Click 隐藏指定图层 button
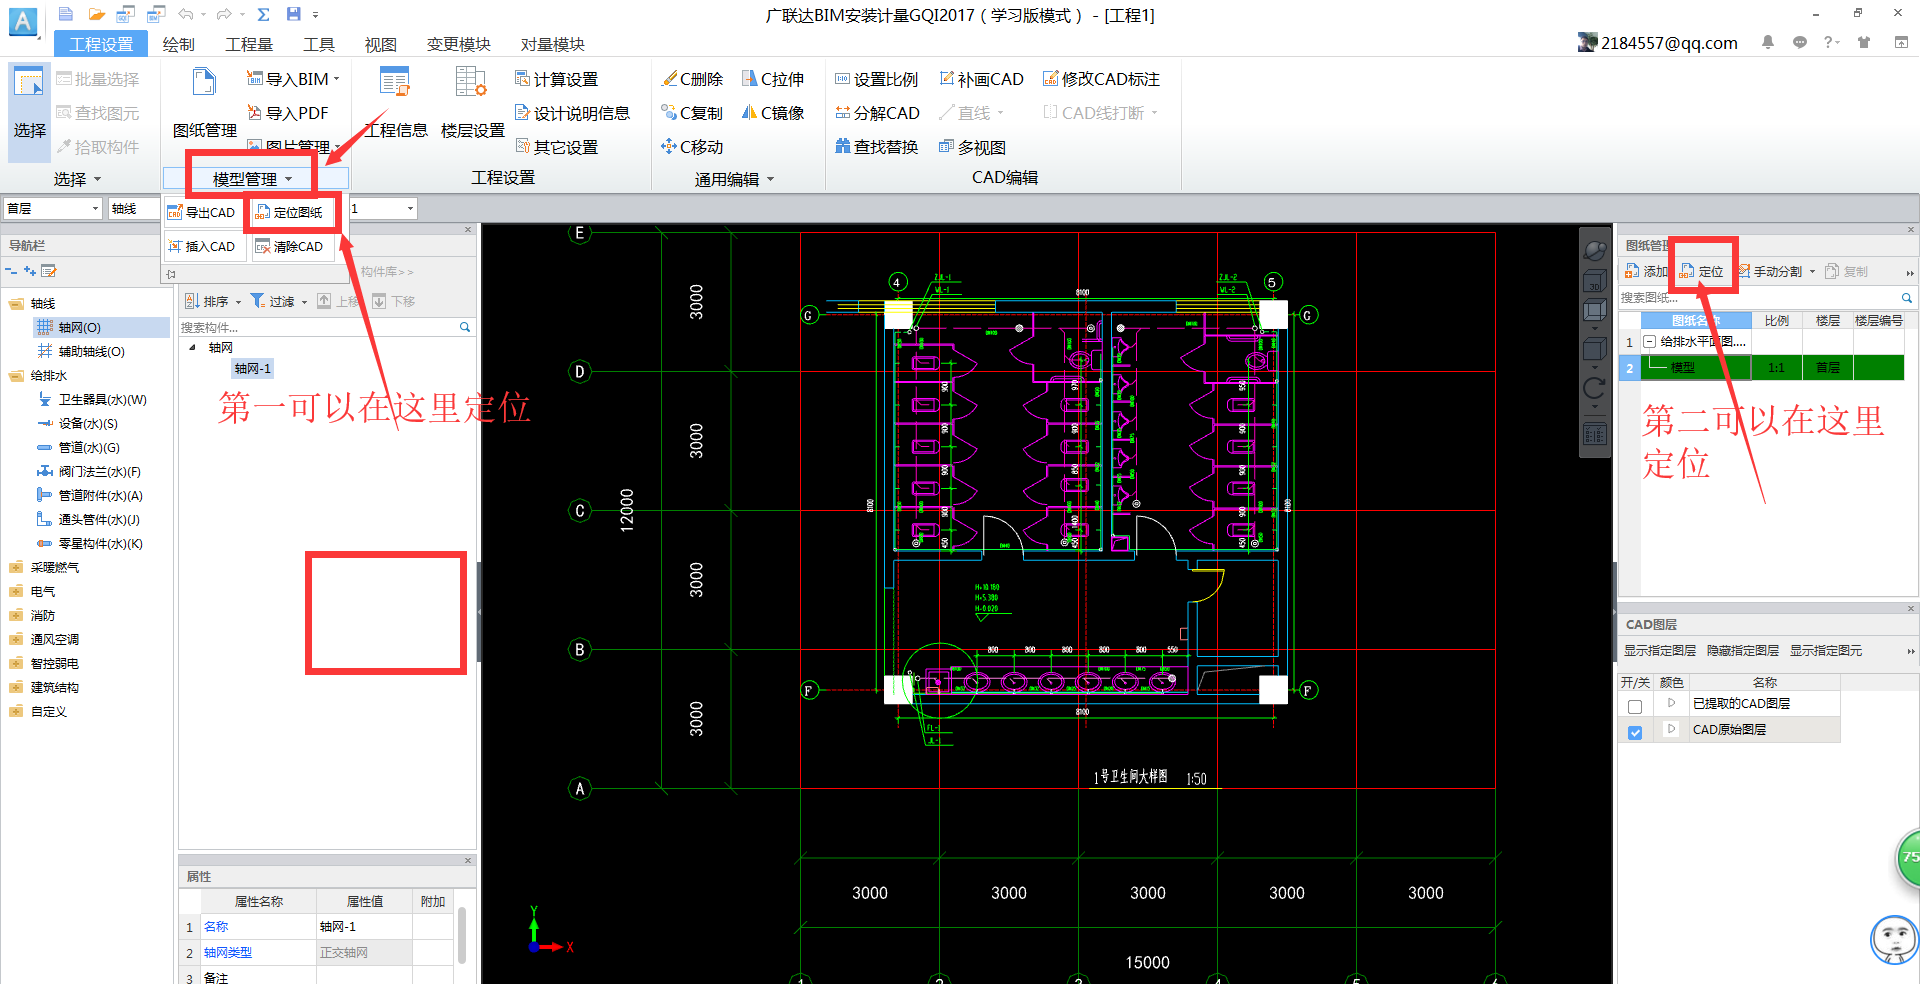 (x=1743, y=651)
